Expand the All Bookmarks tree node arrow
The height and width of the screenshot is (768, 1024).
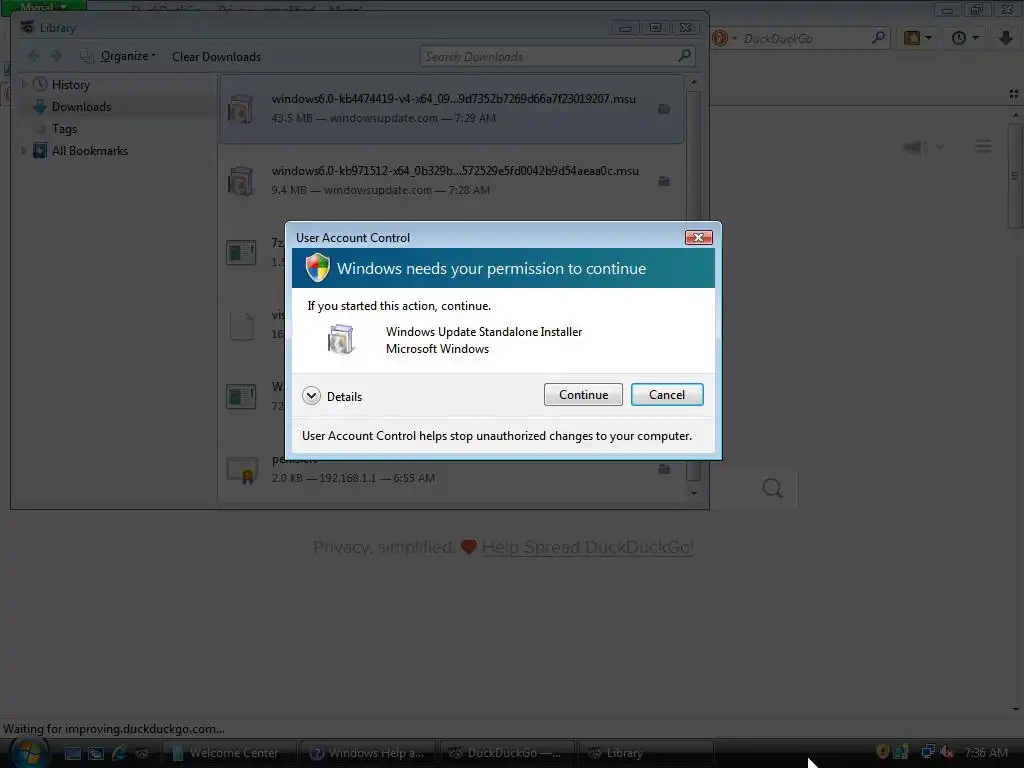[24, 151]
